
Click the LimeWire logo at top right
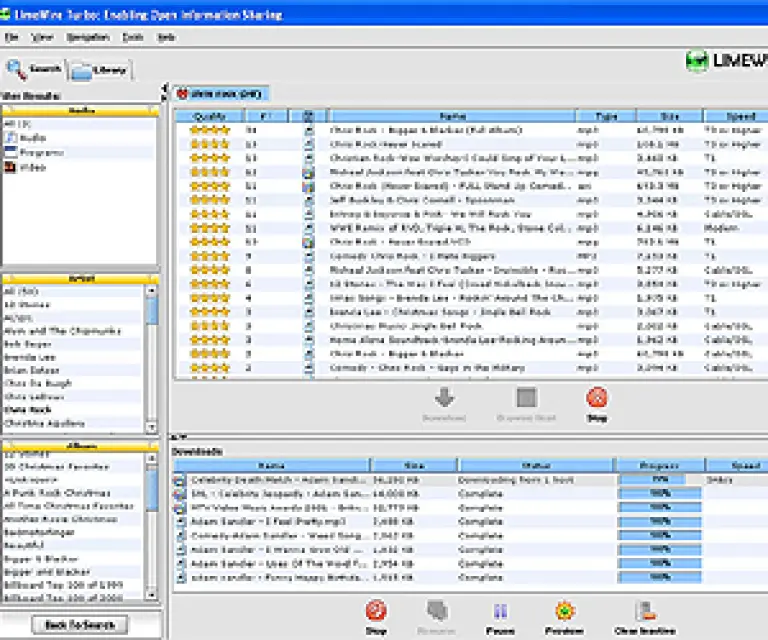click(x=726, y=61)
